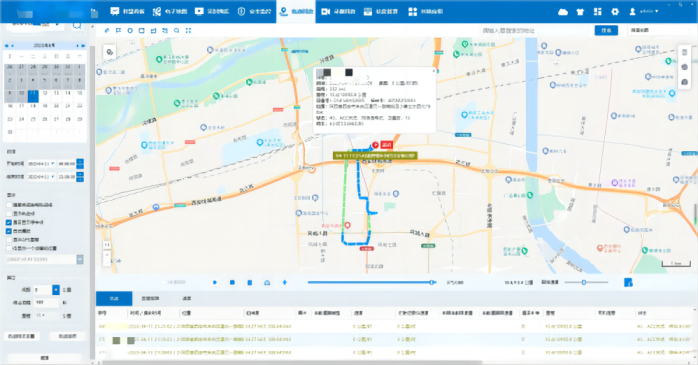The image size is (698, 365).
Task: Click the t-shirt skin icon in top bar
Action: click(580, 12)
